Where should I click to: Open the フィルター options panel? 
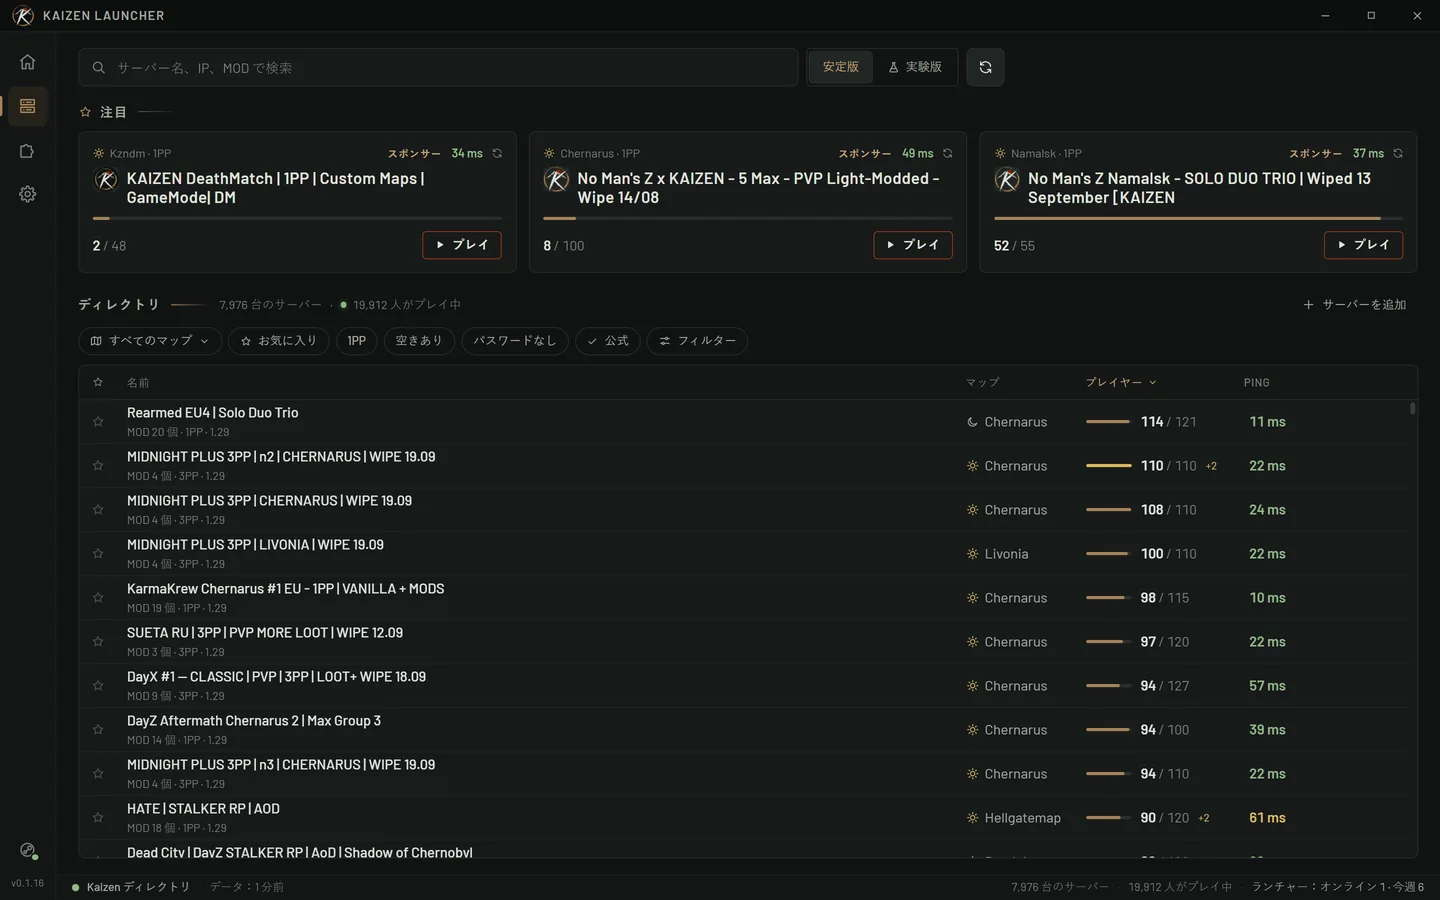click(697, 341)
